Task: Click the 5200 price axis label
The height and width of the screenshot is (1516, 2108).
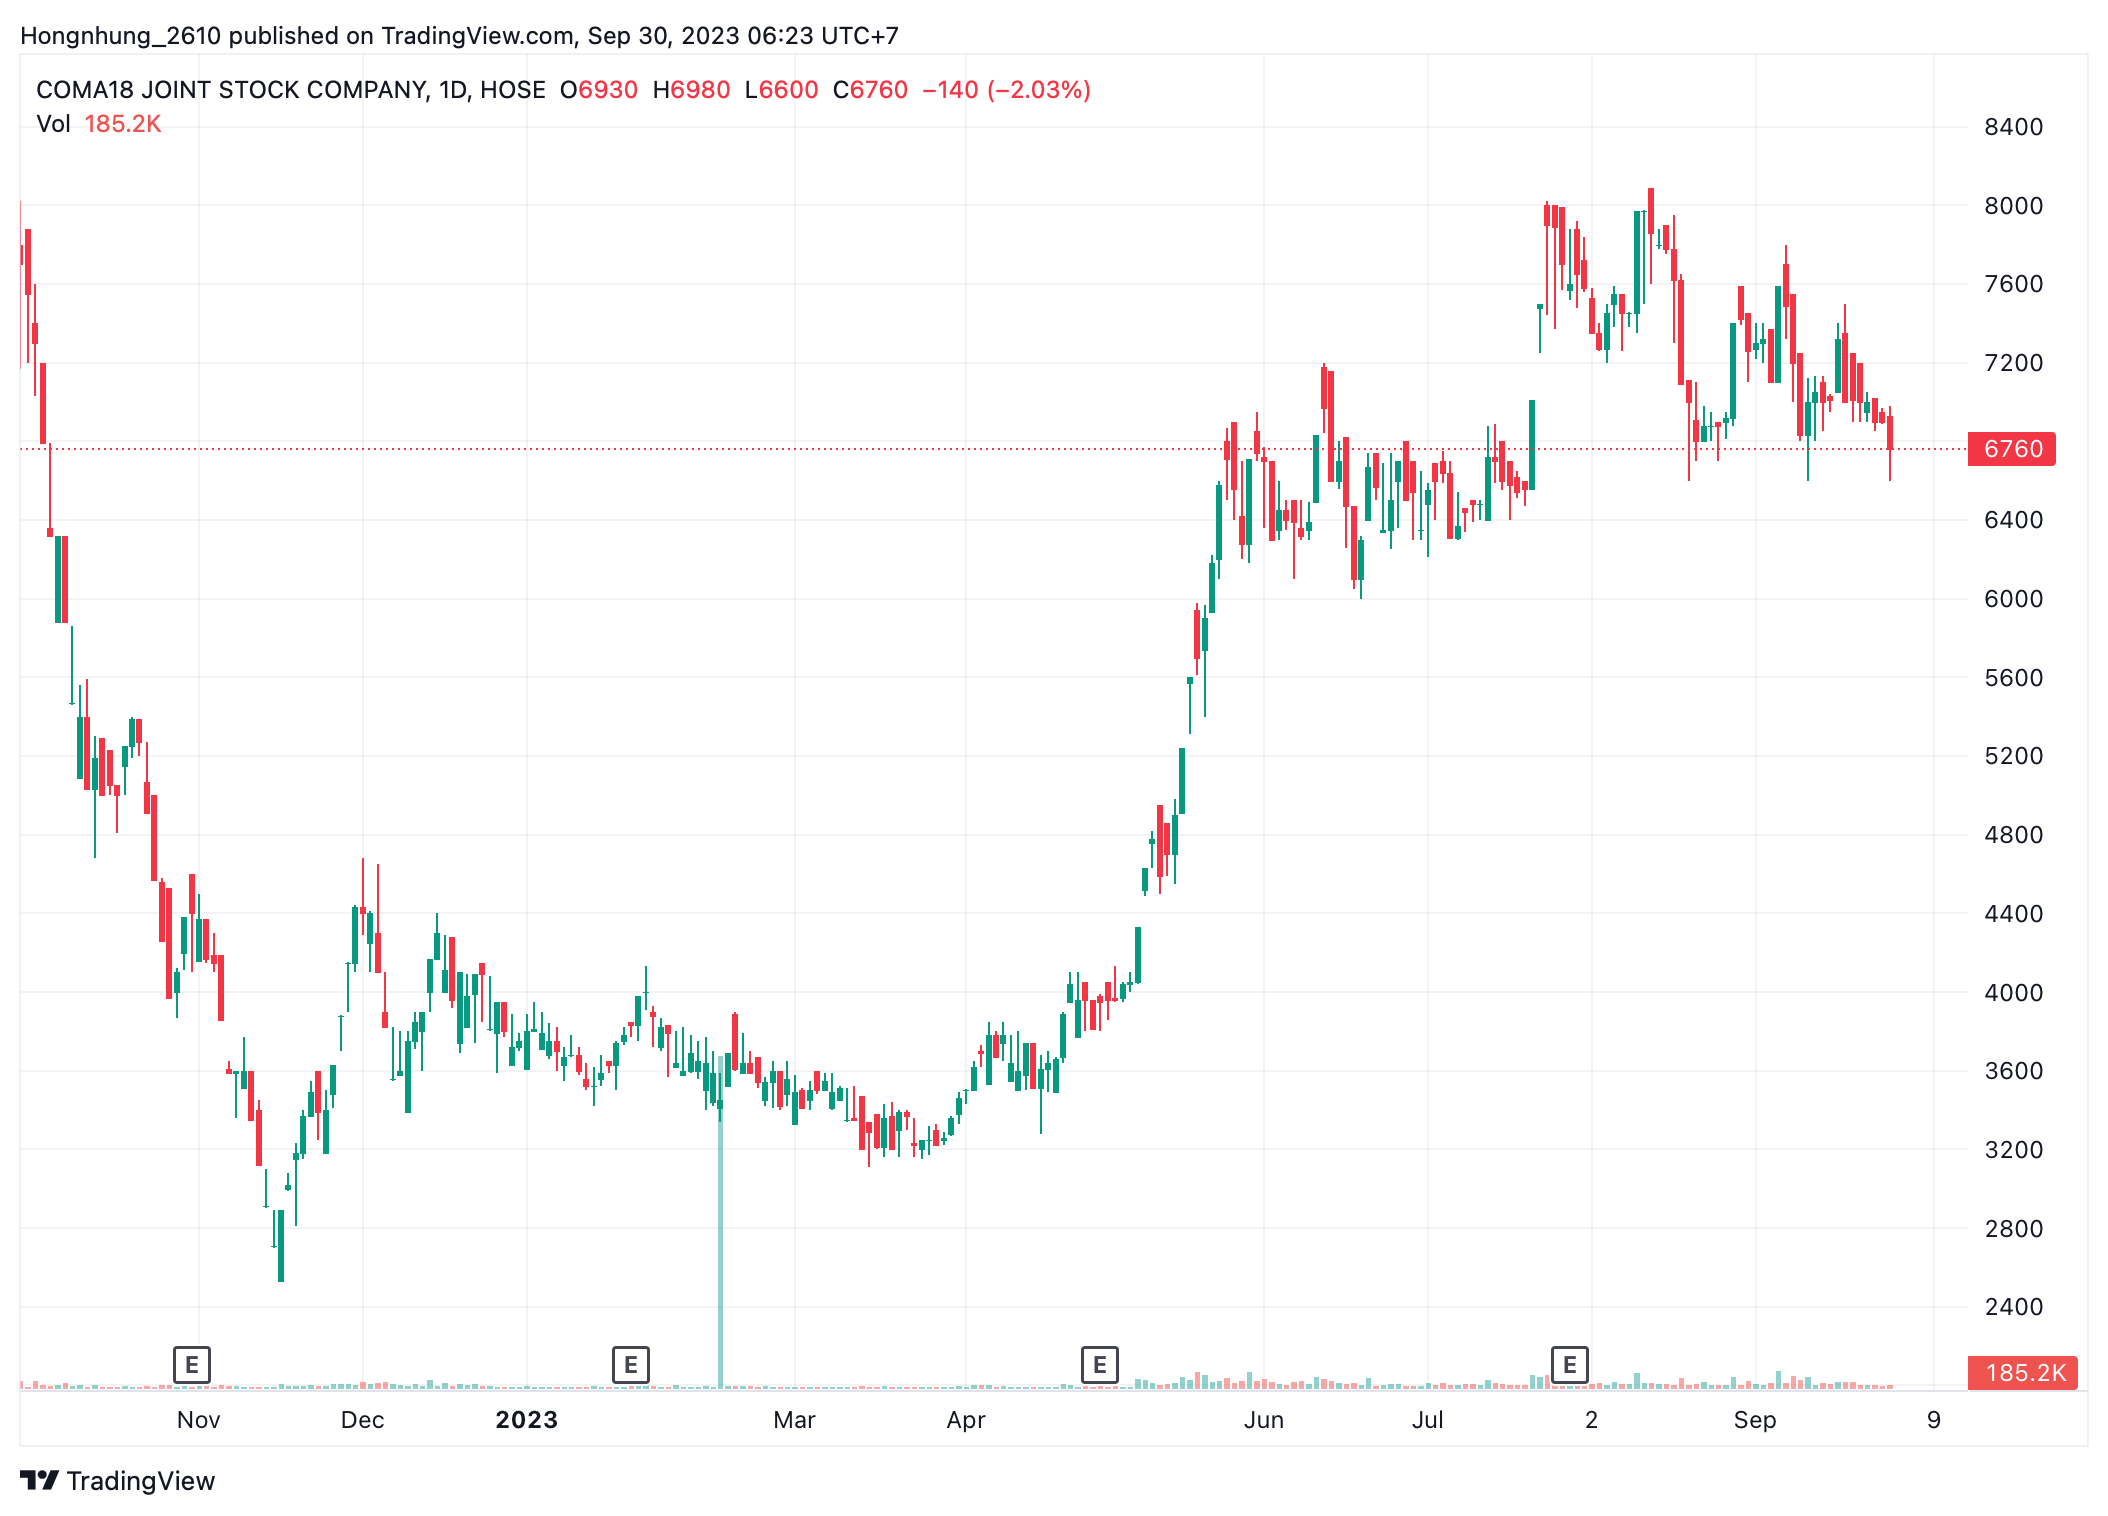Action: (x=2013, y=756)
